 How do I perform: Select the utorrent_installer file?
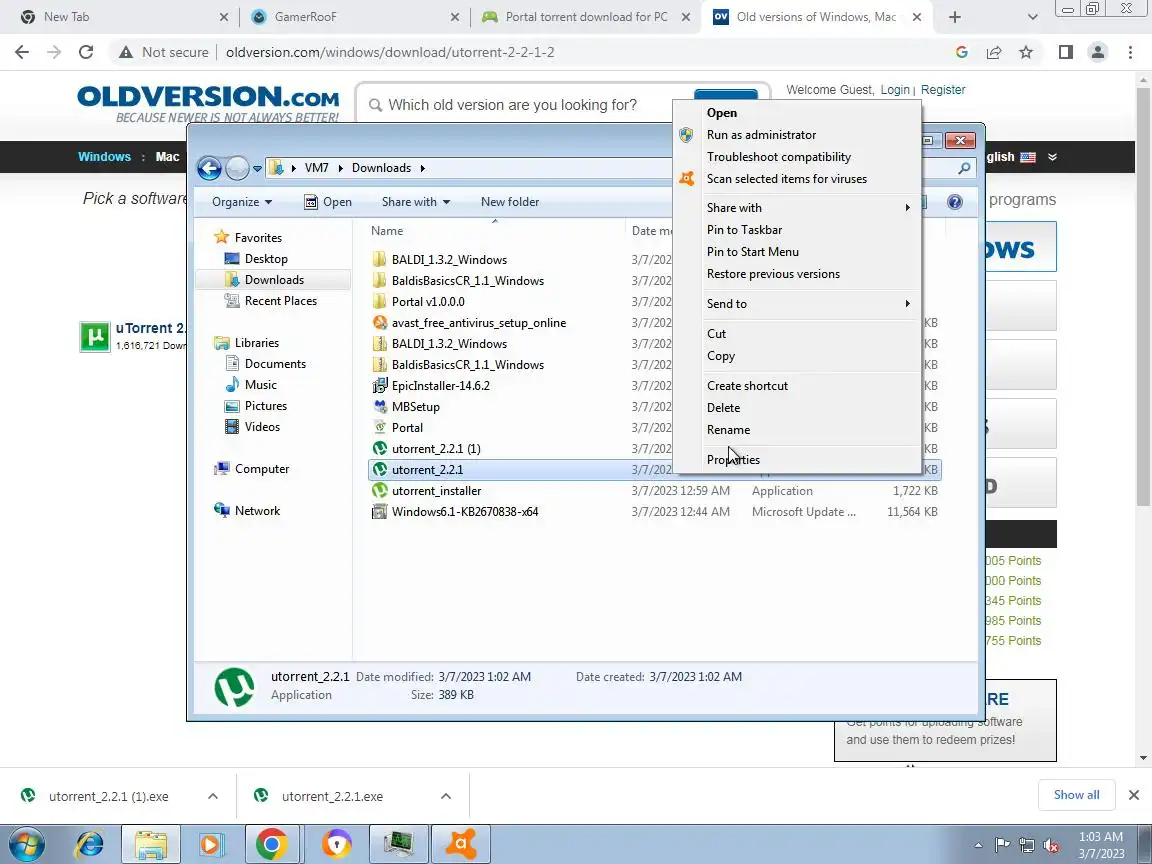[436, 491]
